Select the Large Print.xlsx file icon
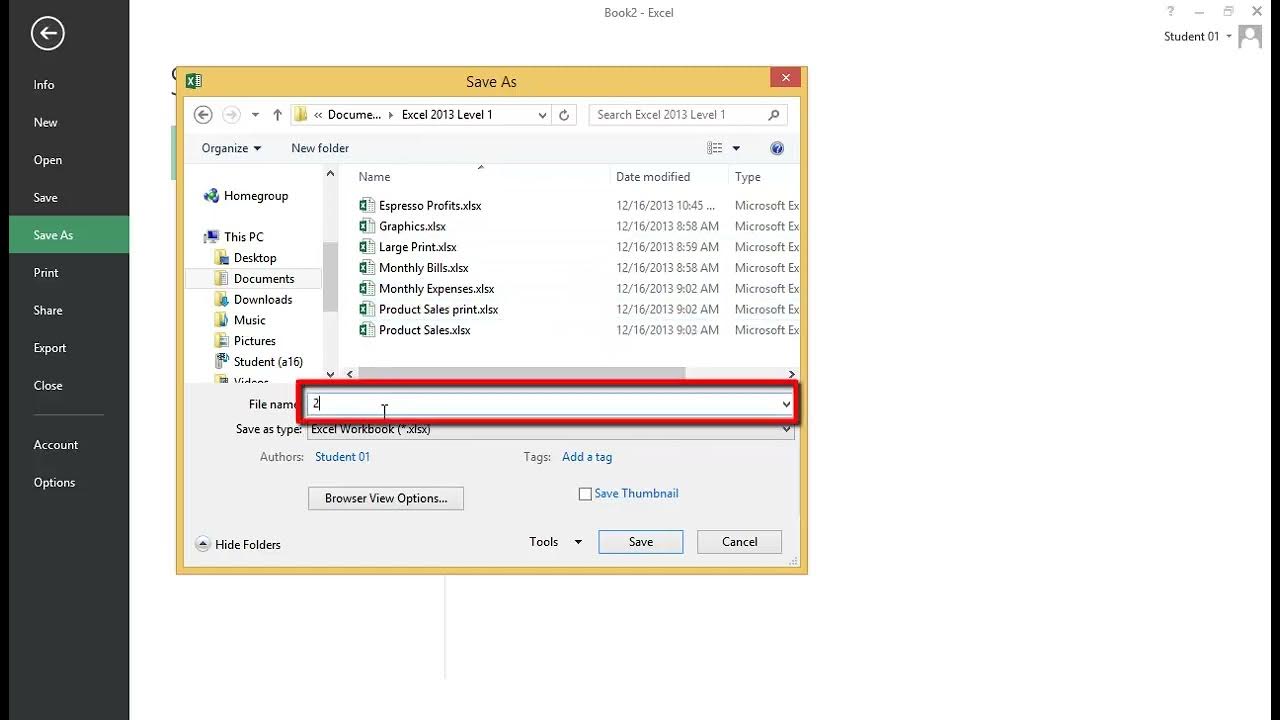This screenshot has width=1280, height=720. click(366, 247)
